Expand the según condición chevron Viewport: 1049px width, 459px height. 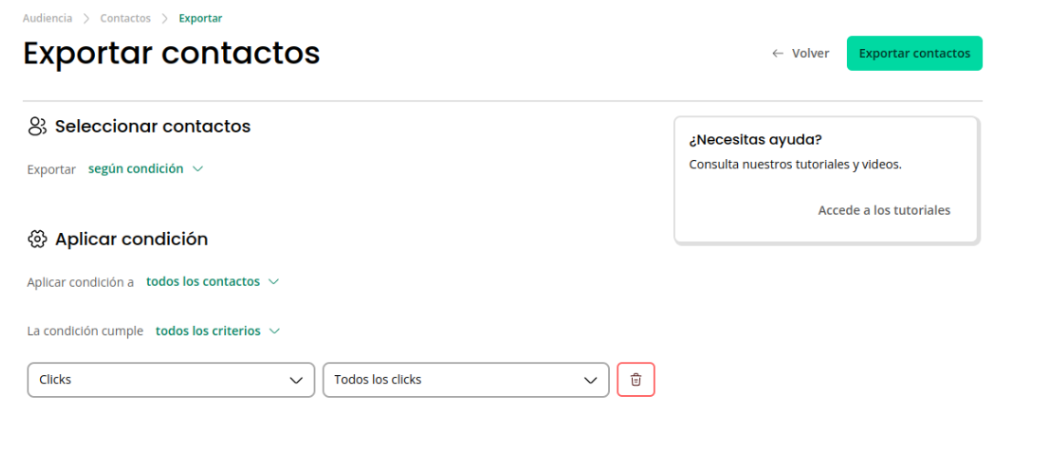[197, 169]
